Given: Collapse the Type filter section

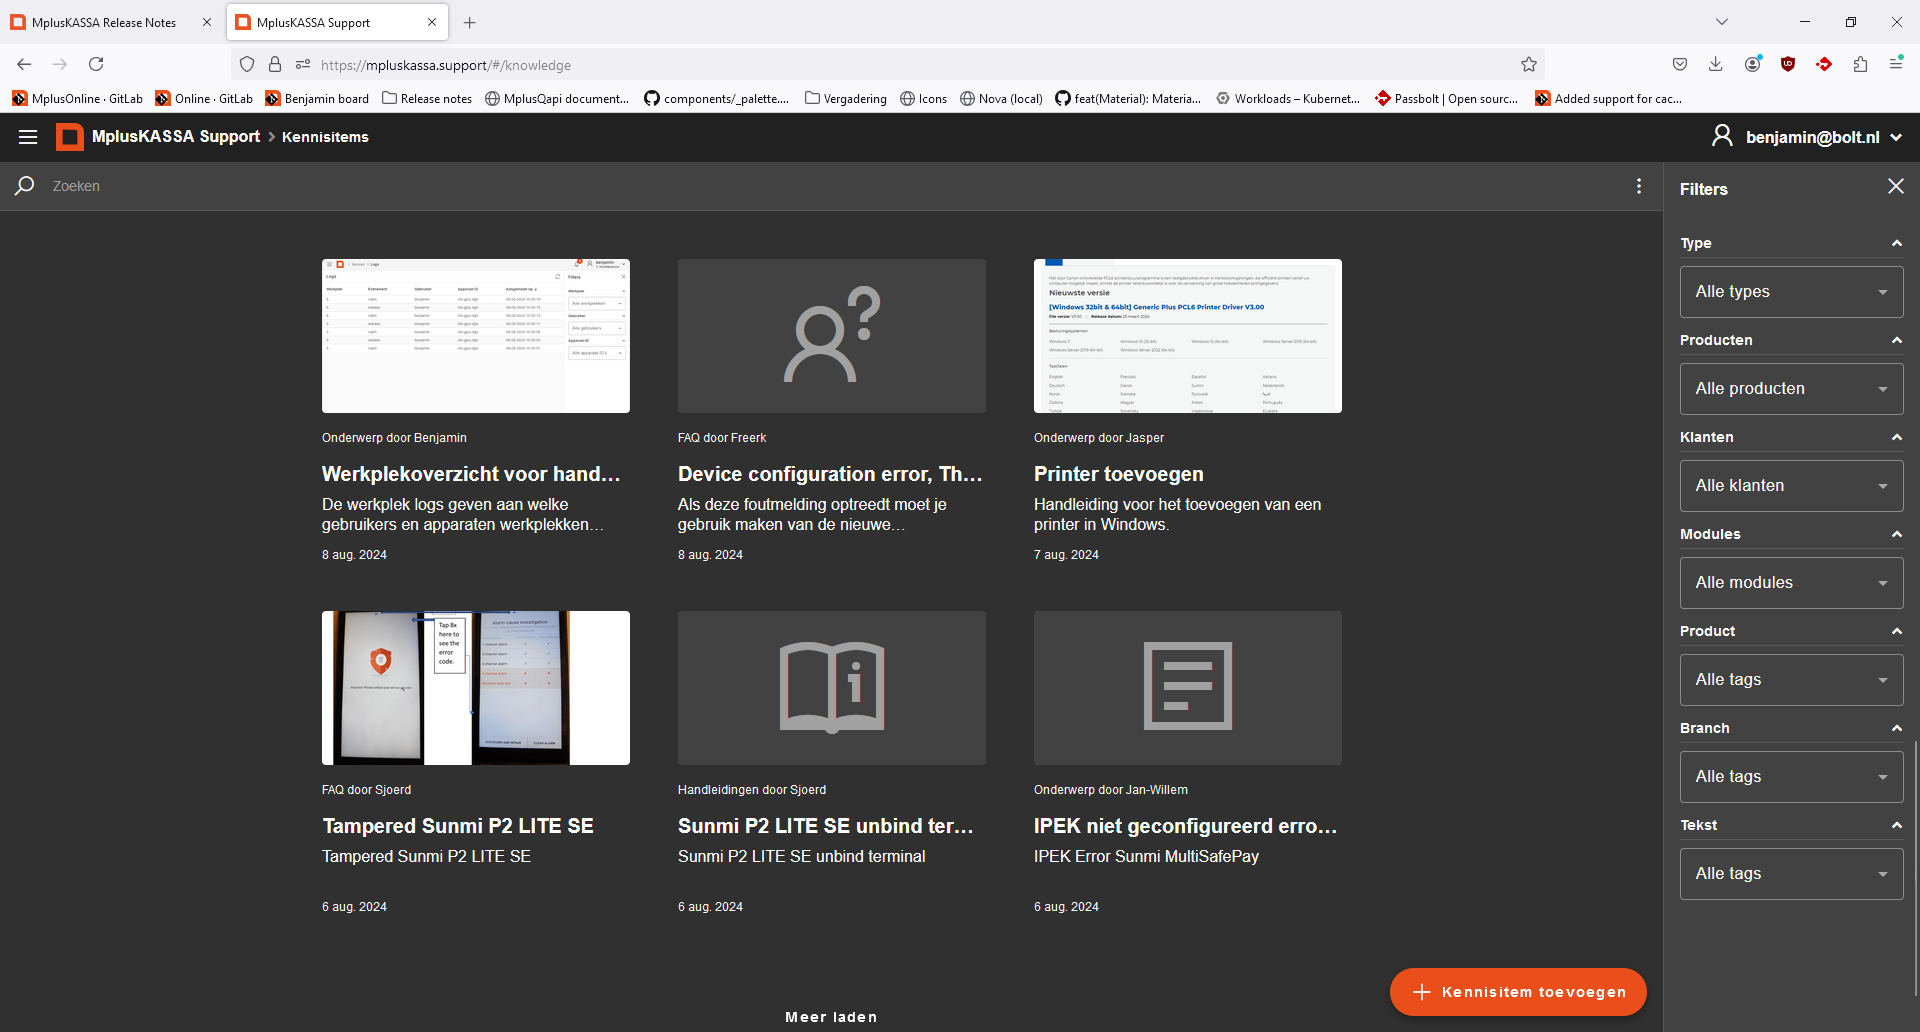Looking at the screenshot, I should pyautogui.click(x=1896, y=243).
